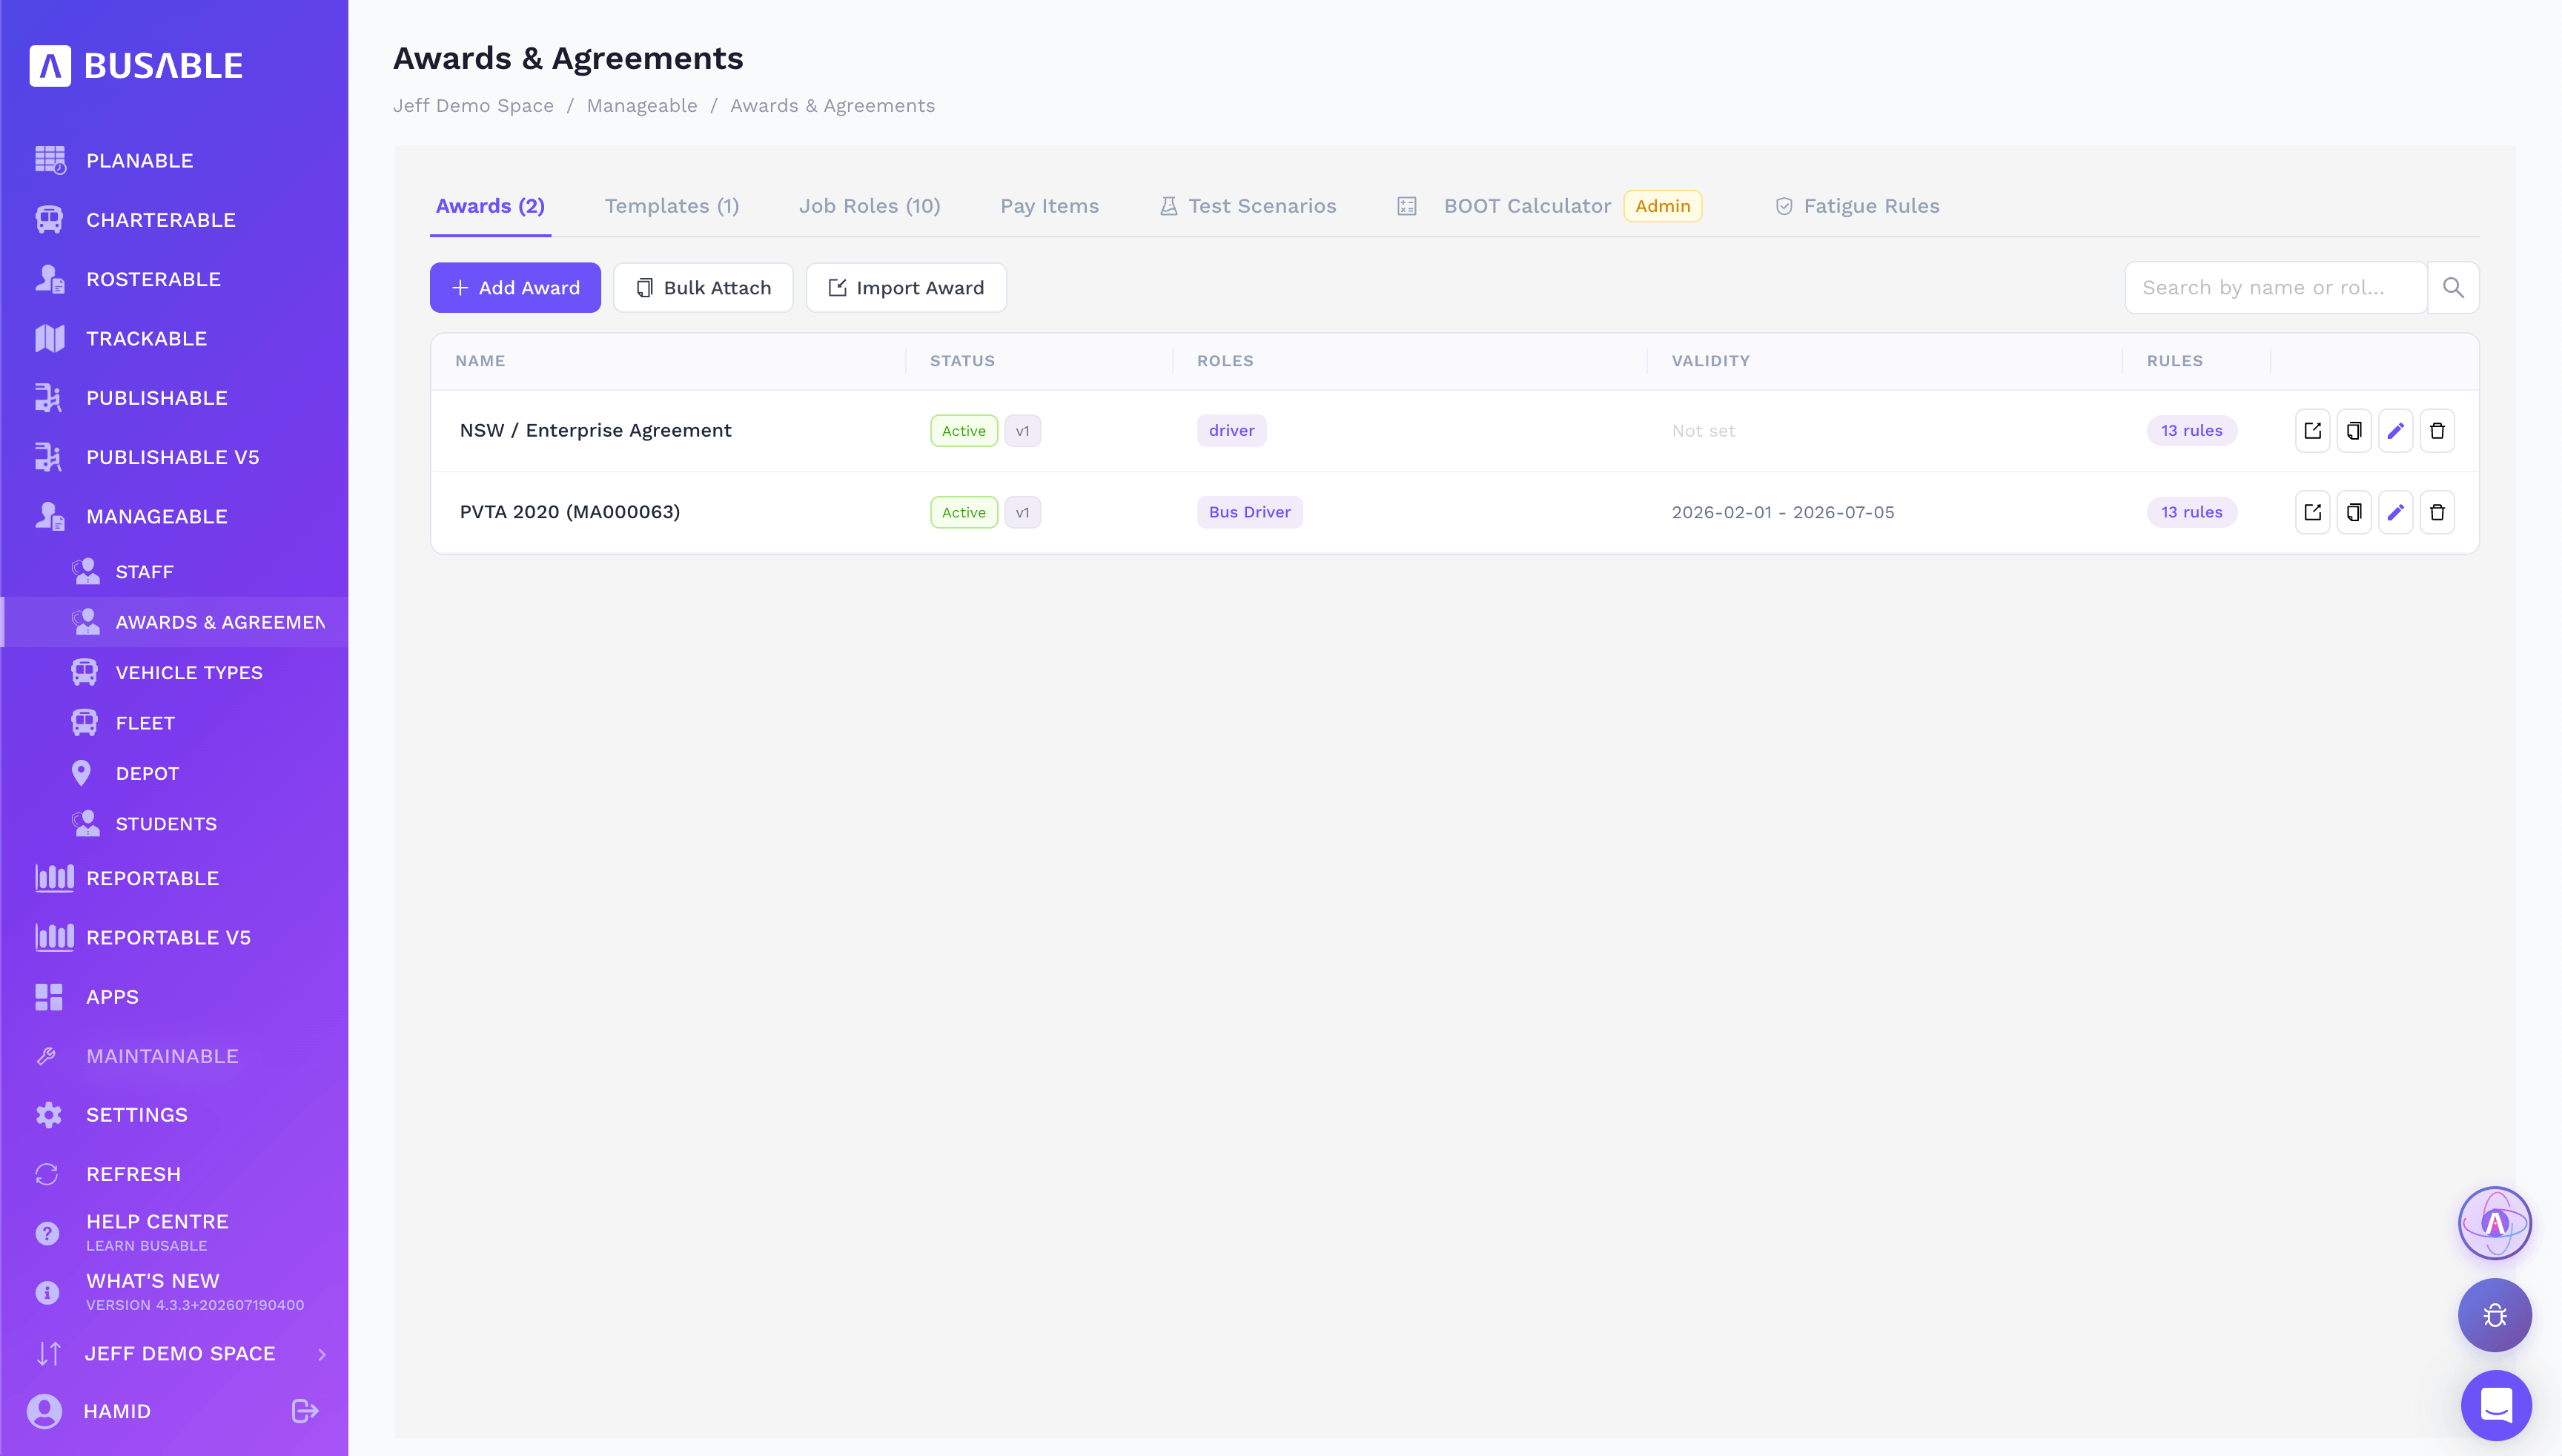The image size is (2562, 1456).
Task: Follow the Jeff Demo Space breadcrumb link
Action: pyautogui.click(x=473, y=106)
